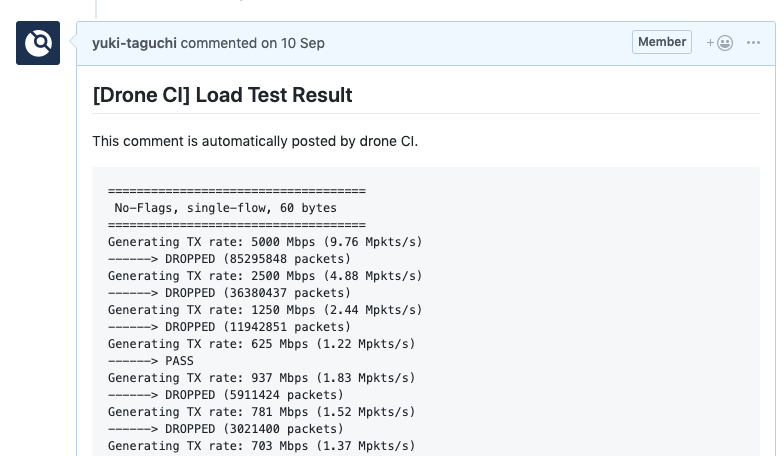Select the '1250 Mbps (2.44 Mpkts/s)' line
The height and width of the screenshot is (456, 784).
click(265, 310)
